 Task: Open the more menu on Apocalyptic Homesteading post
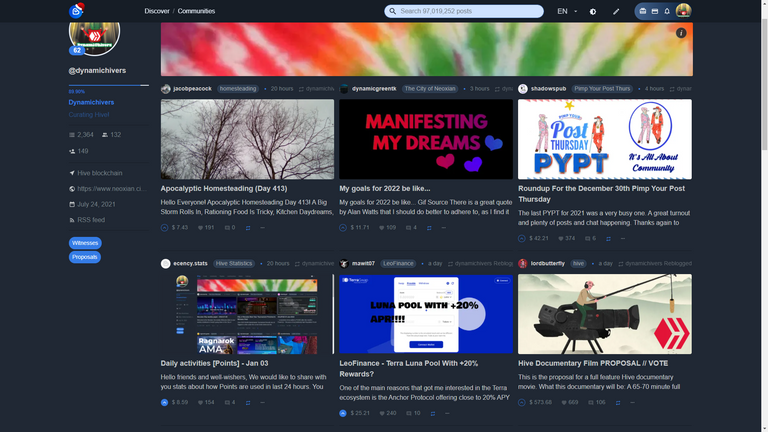(x=263, y=228)
